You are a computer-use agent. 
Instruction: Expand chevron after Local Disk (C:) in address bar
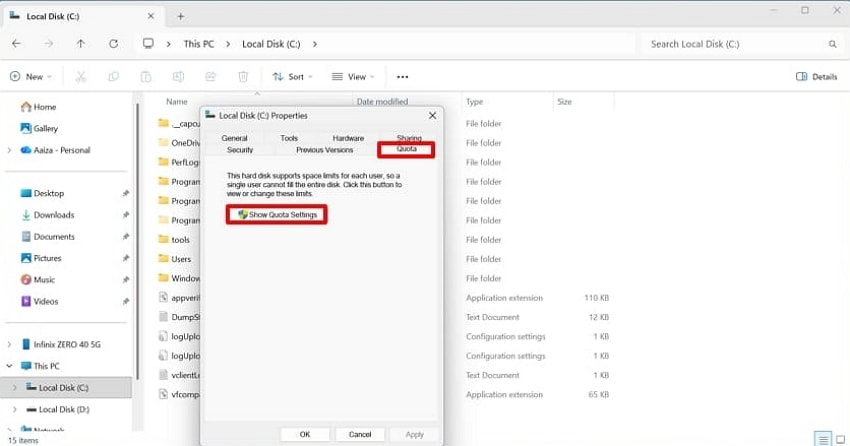click(x=315, y=44)
